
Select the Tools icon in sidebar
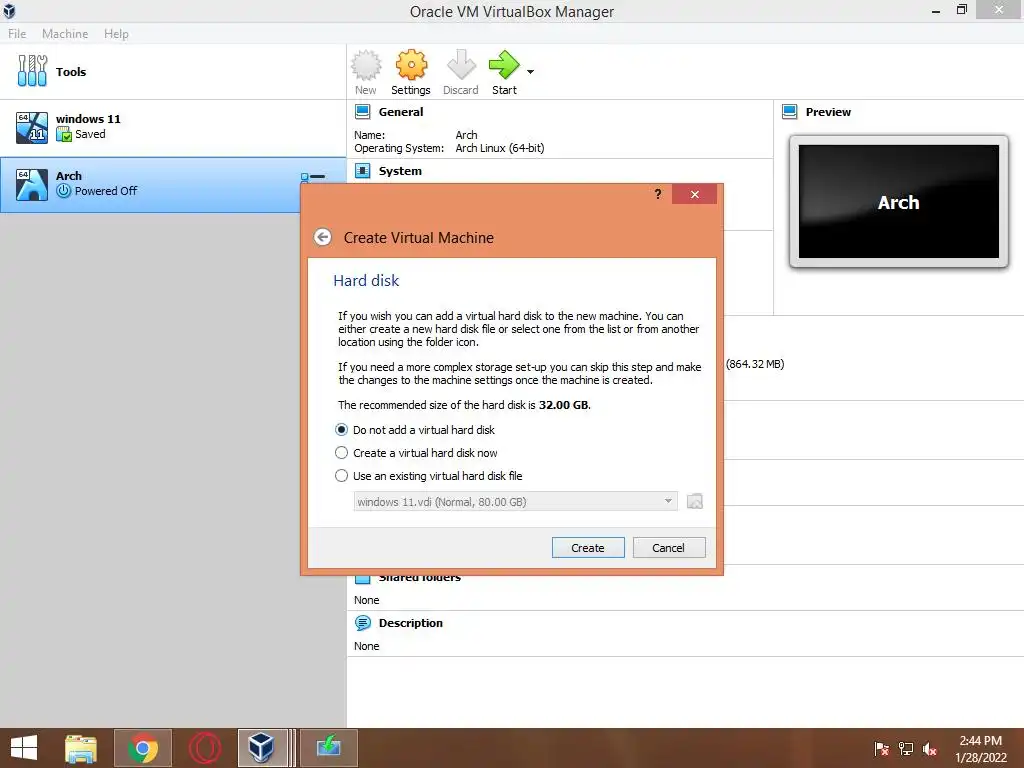[x=32, y=71]
